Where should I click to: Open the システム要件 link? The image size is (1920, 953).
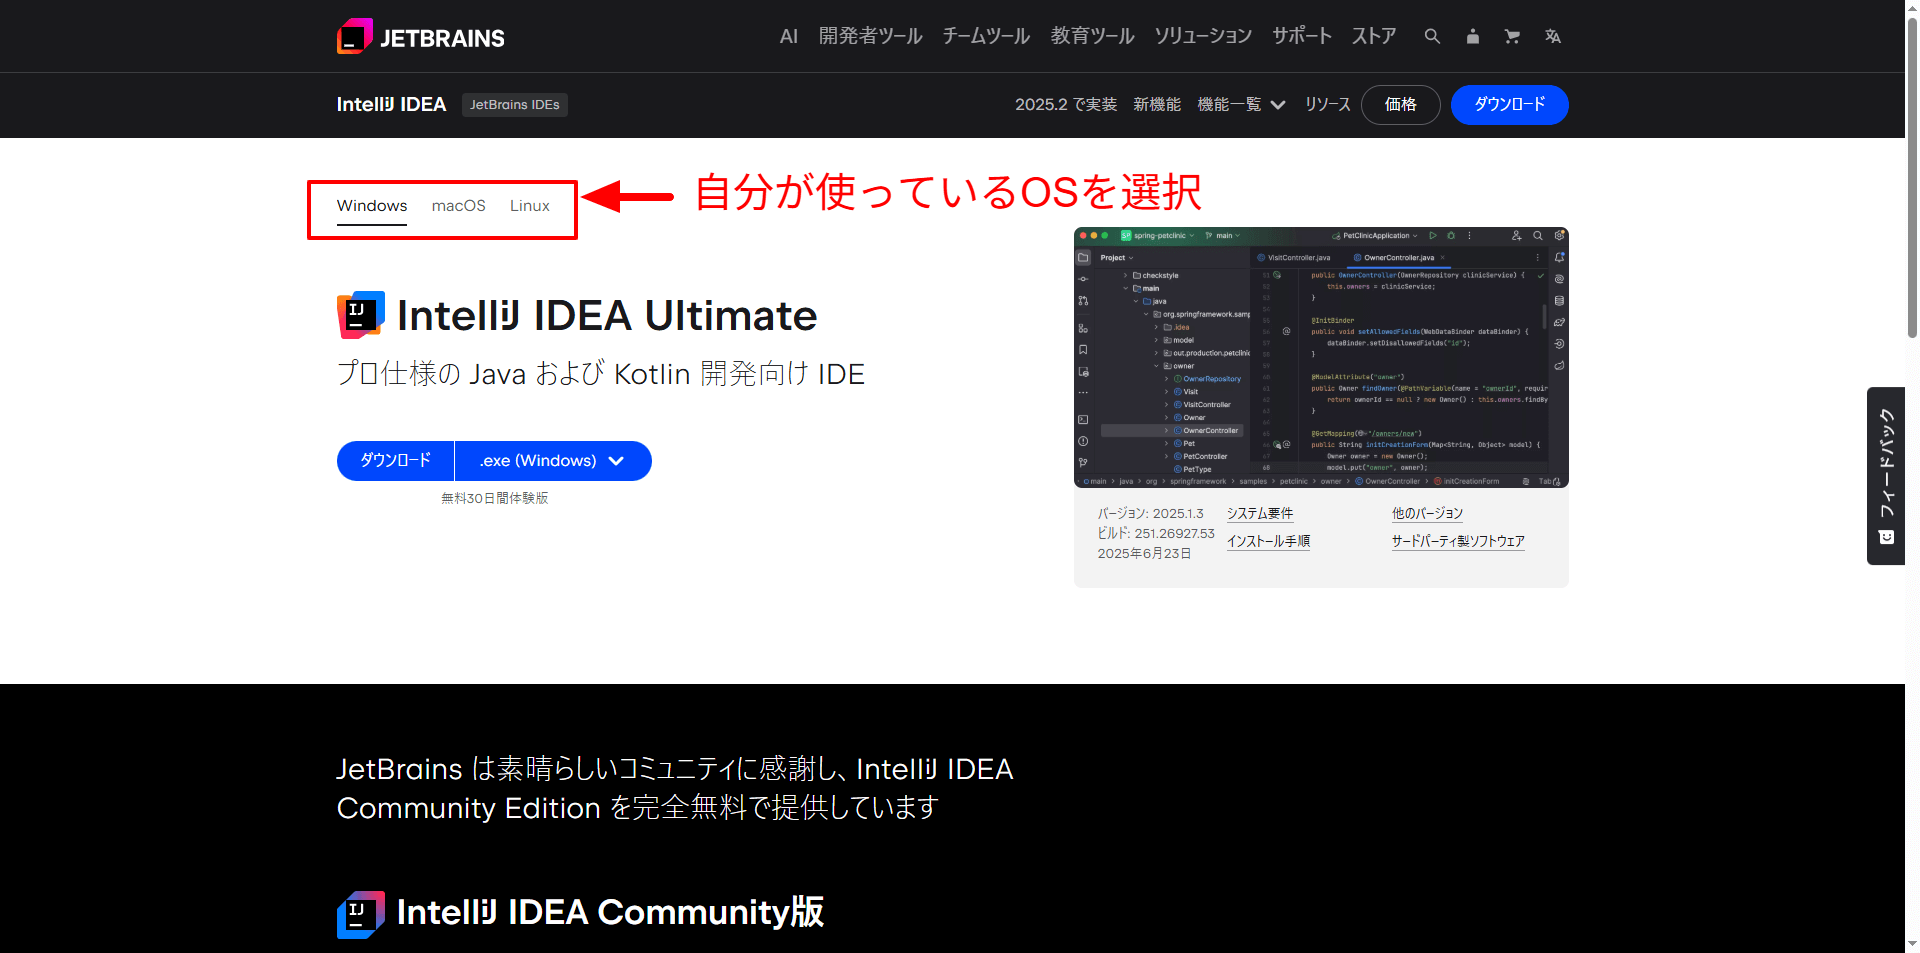tap(1259, 513)
